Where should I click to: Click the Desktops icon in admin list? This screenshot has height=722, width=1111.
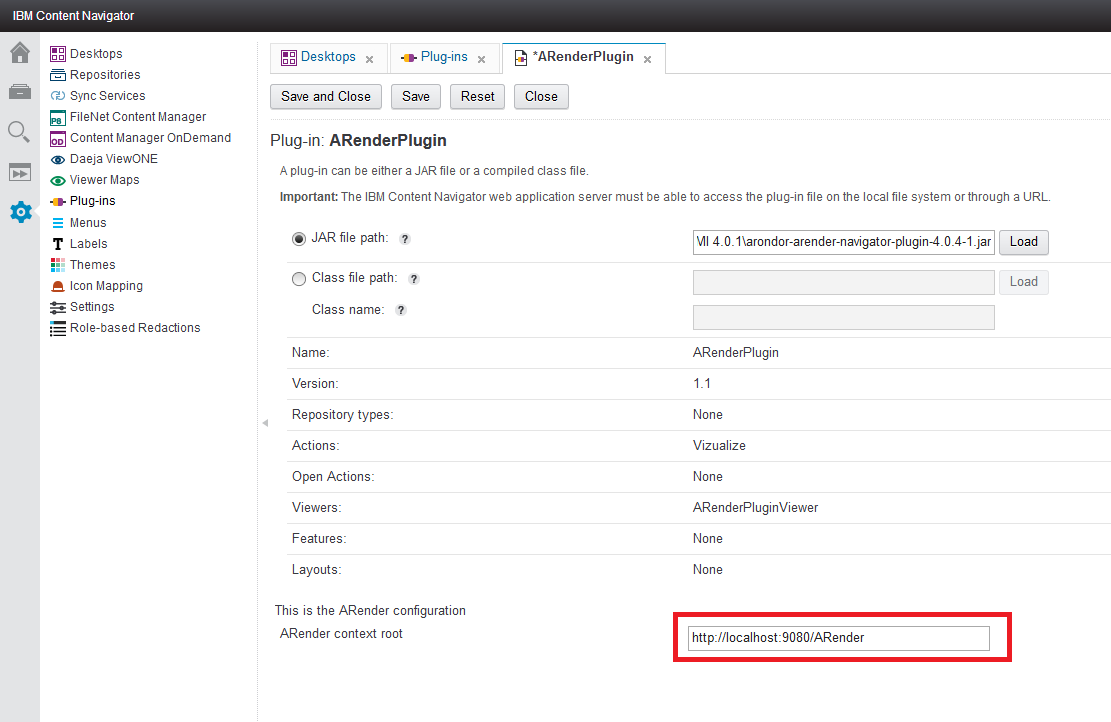[58, 54]
